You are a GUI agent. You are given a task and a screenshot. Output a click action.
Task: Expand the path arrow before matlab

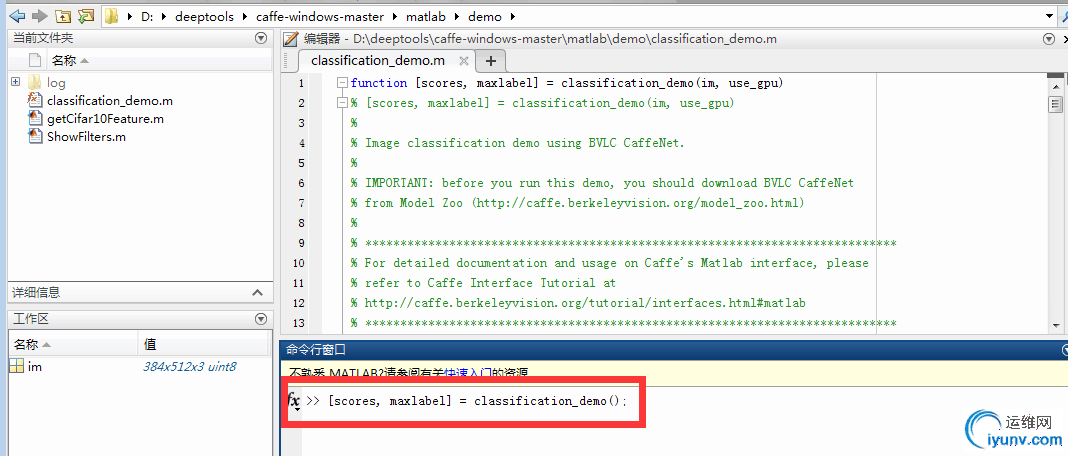point(395,16)
